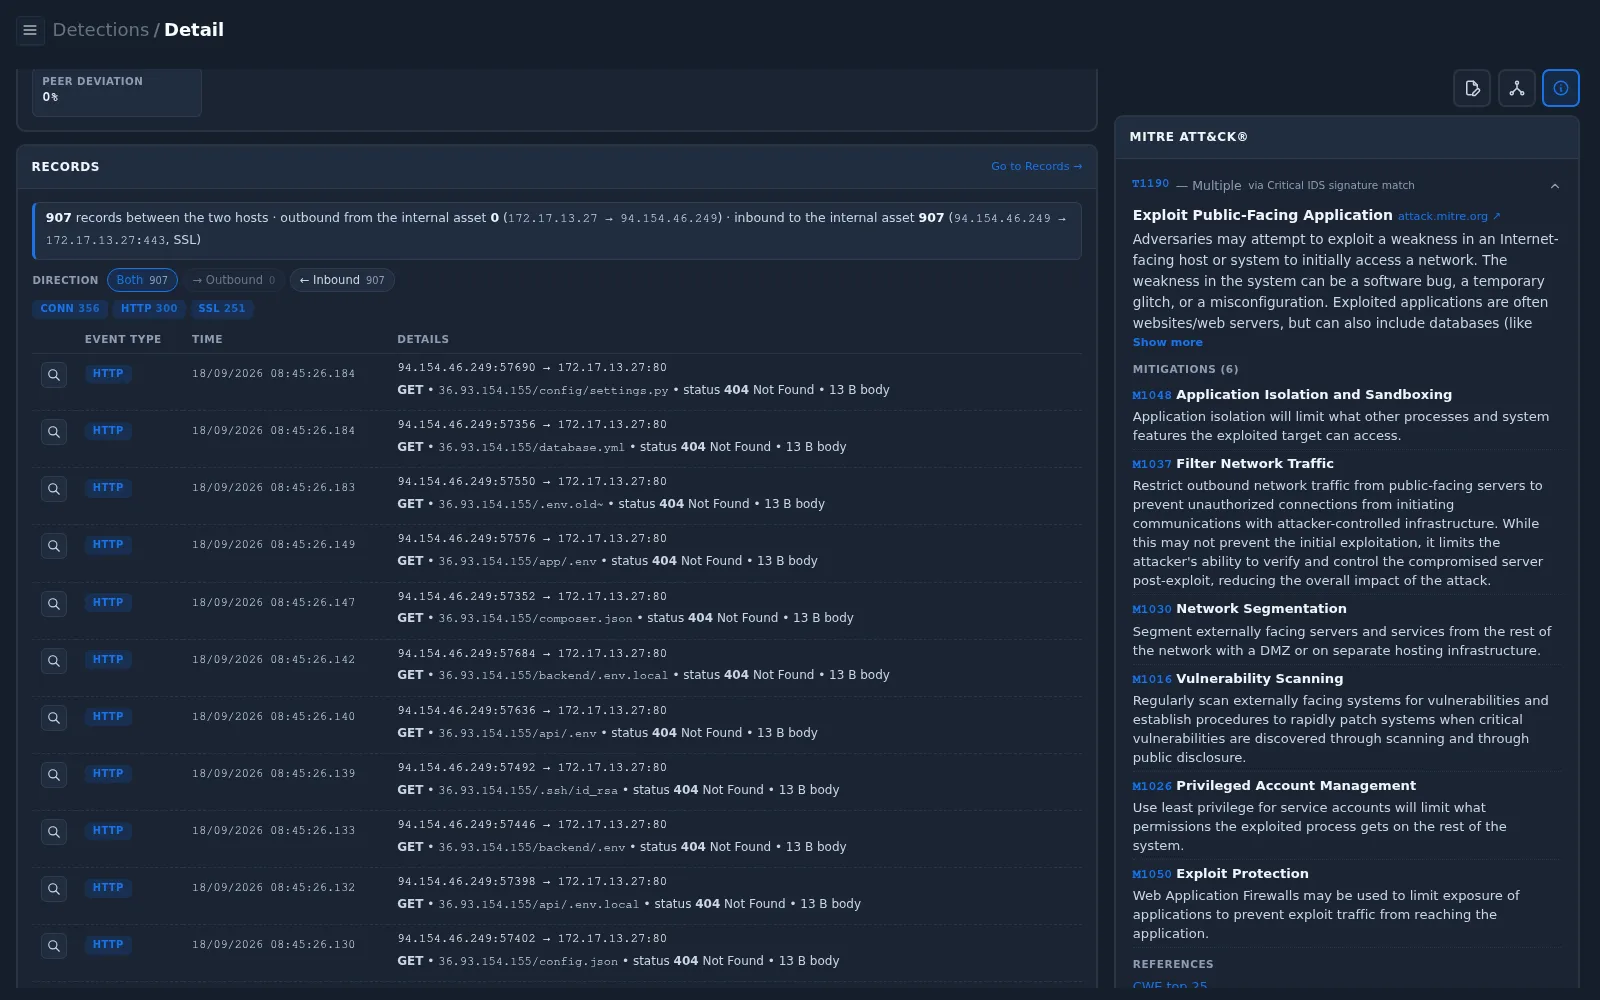Expand description with Show more

1167,342
